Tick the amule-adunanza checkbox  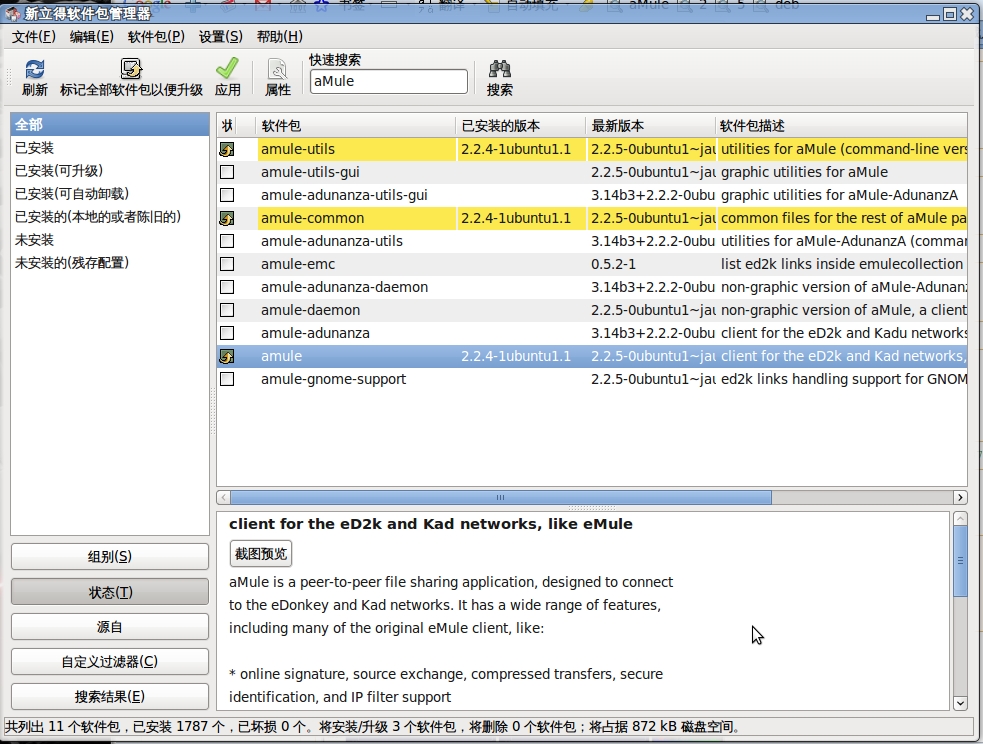(227, 333)
